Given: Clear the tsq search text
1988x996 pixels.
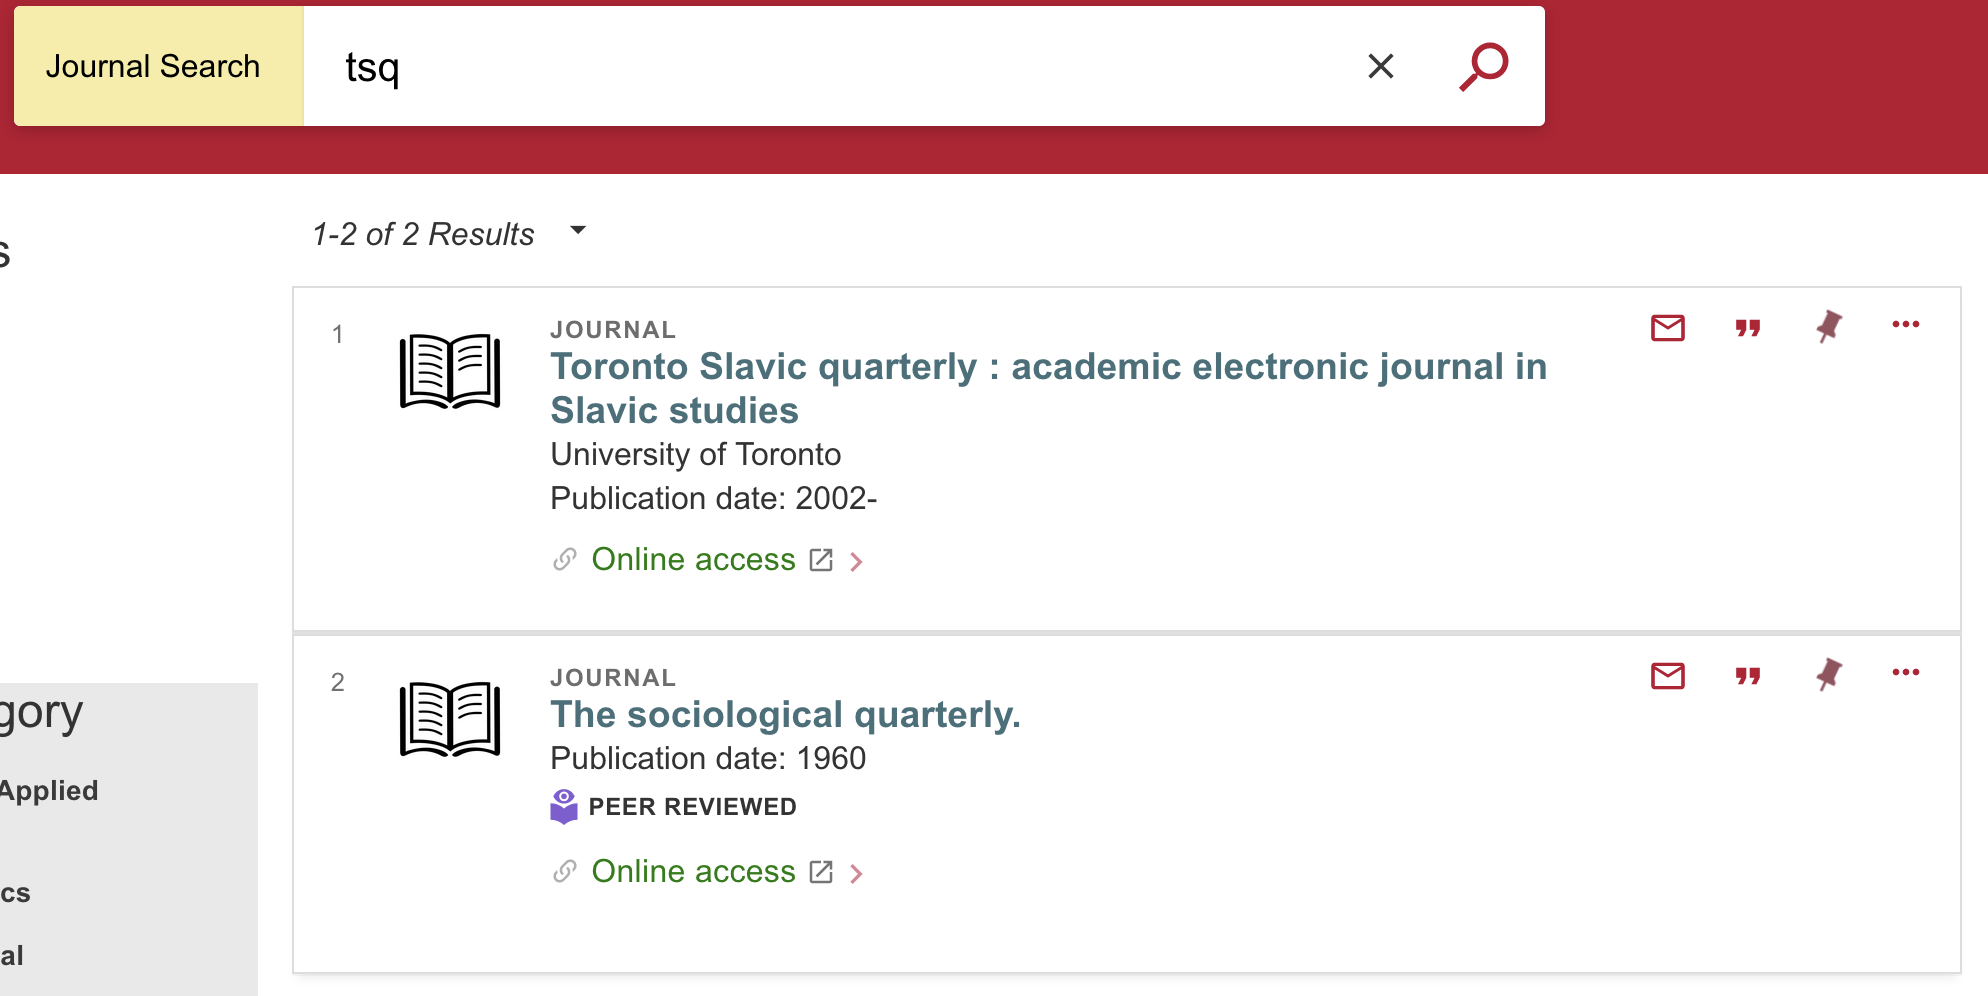Looking at the screenshot, I should [x=1380, y=67].
